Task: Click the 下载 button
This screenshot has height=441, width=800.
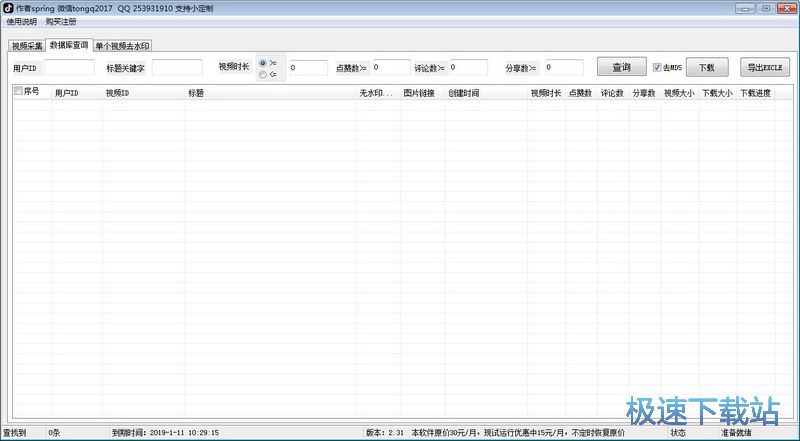Action: (707, 68)
